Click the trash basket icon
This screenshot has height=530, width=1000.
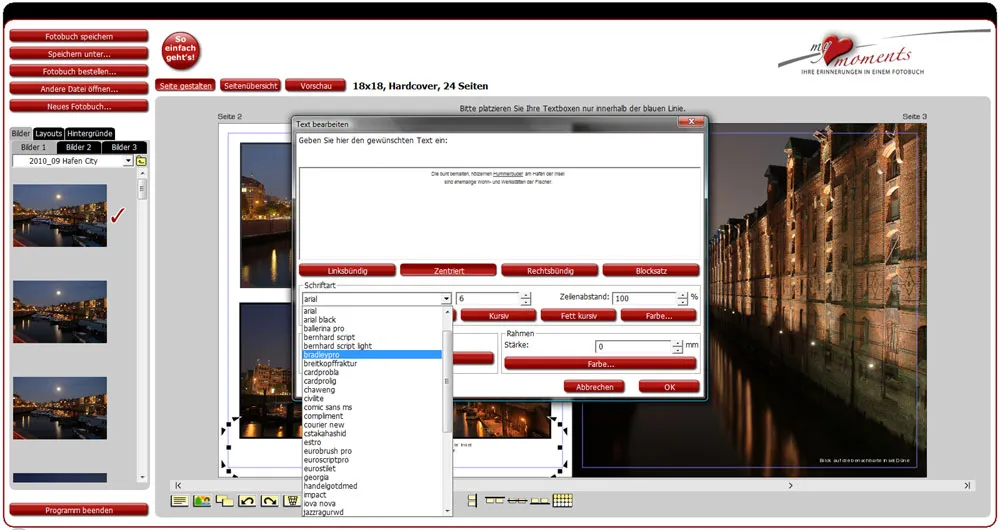[292, 500]
